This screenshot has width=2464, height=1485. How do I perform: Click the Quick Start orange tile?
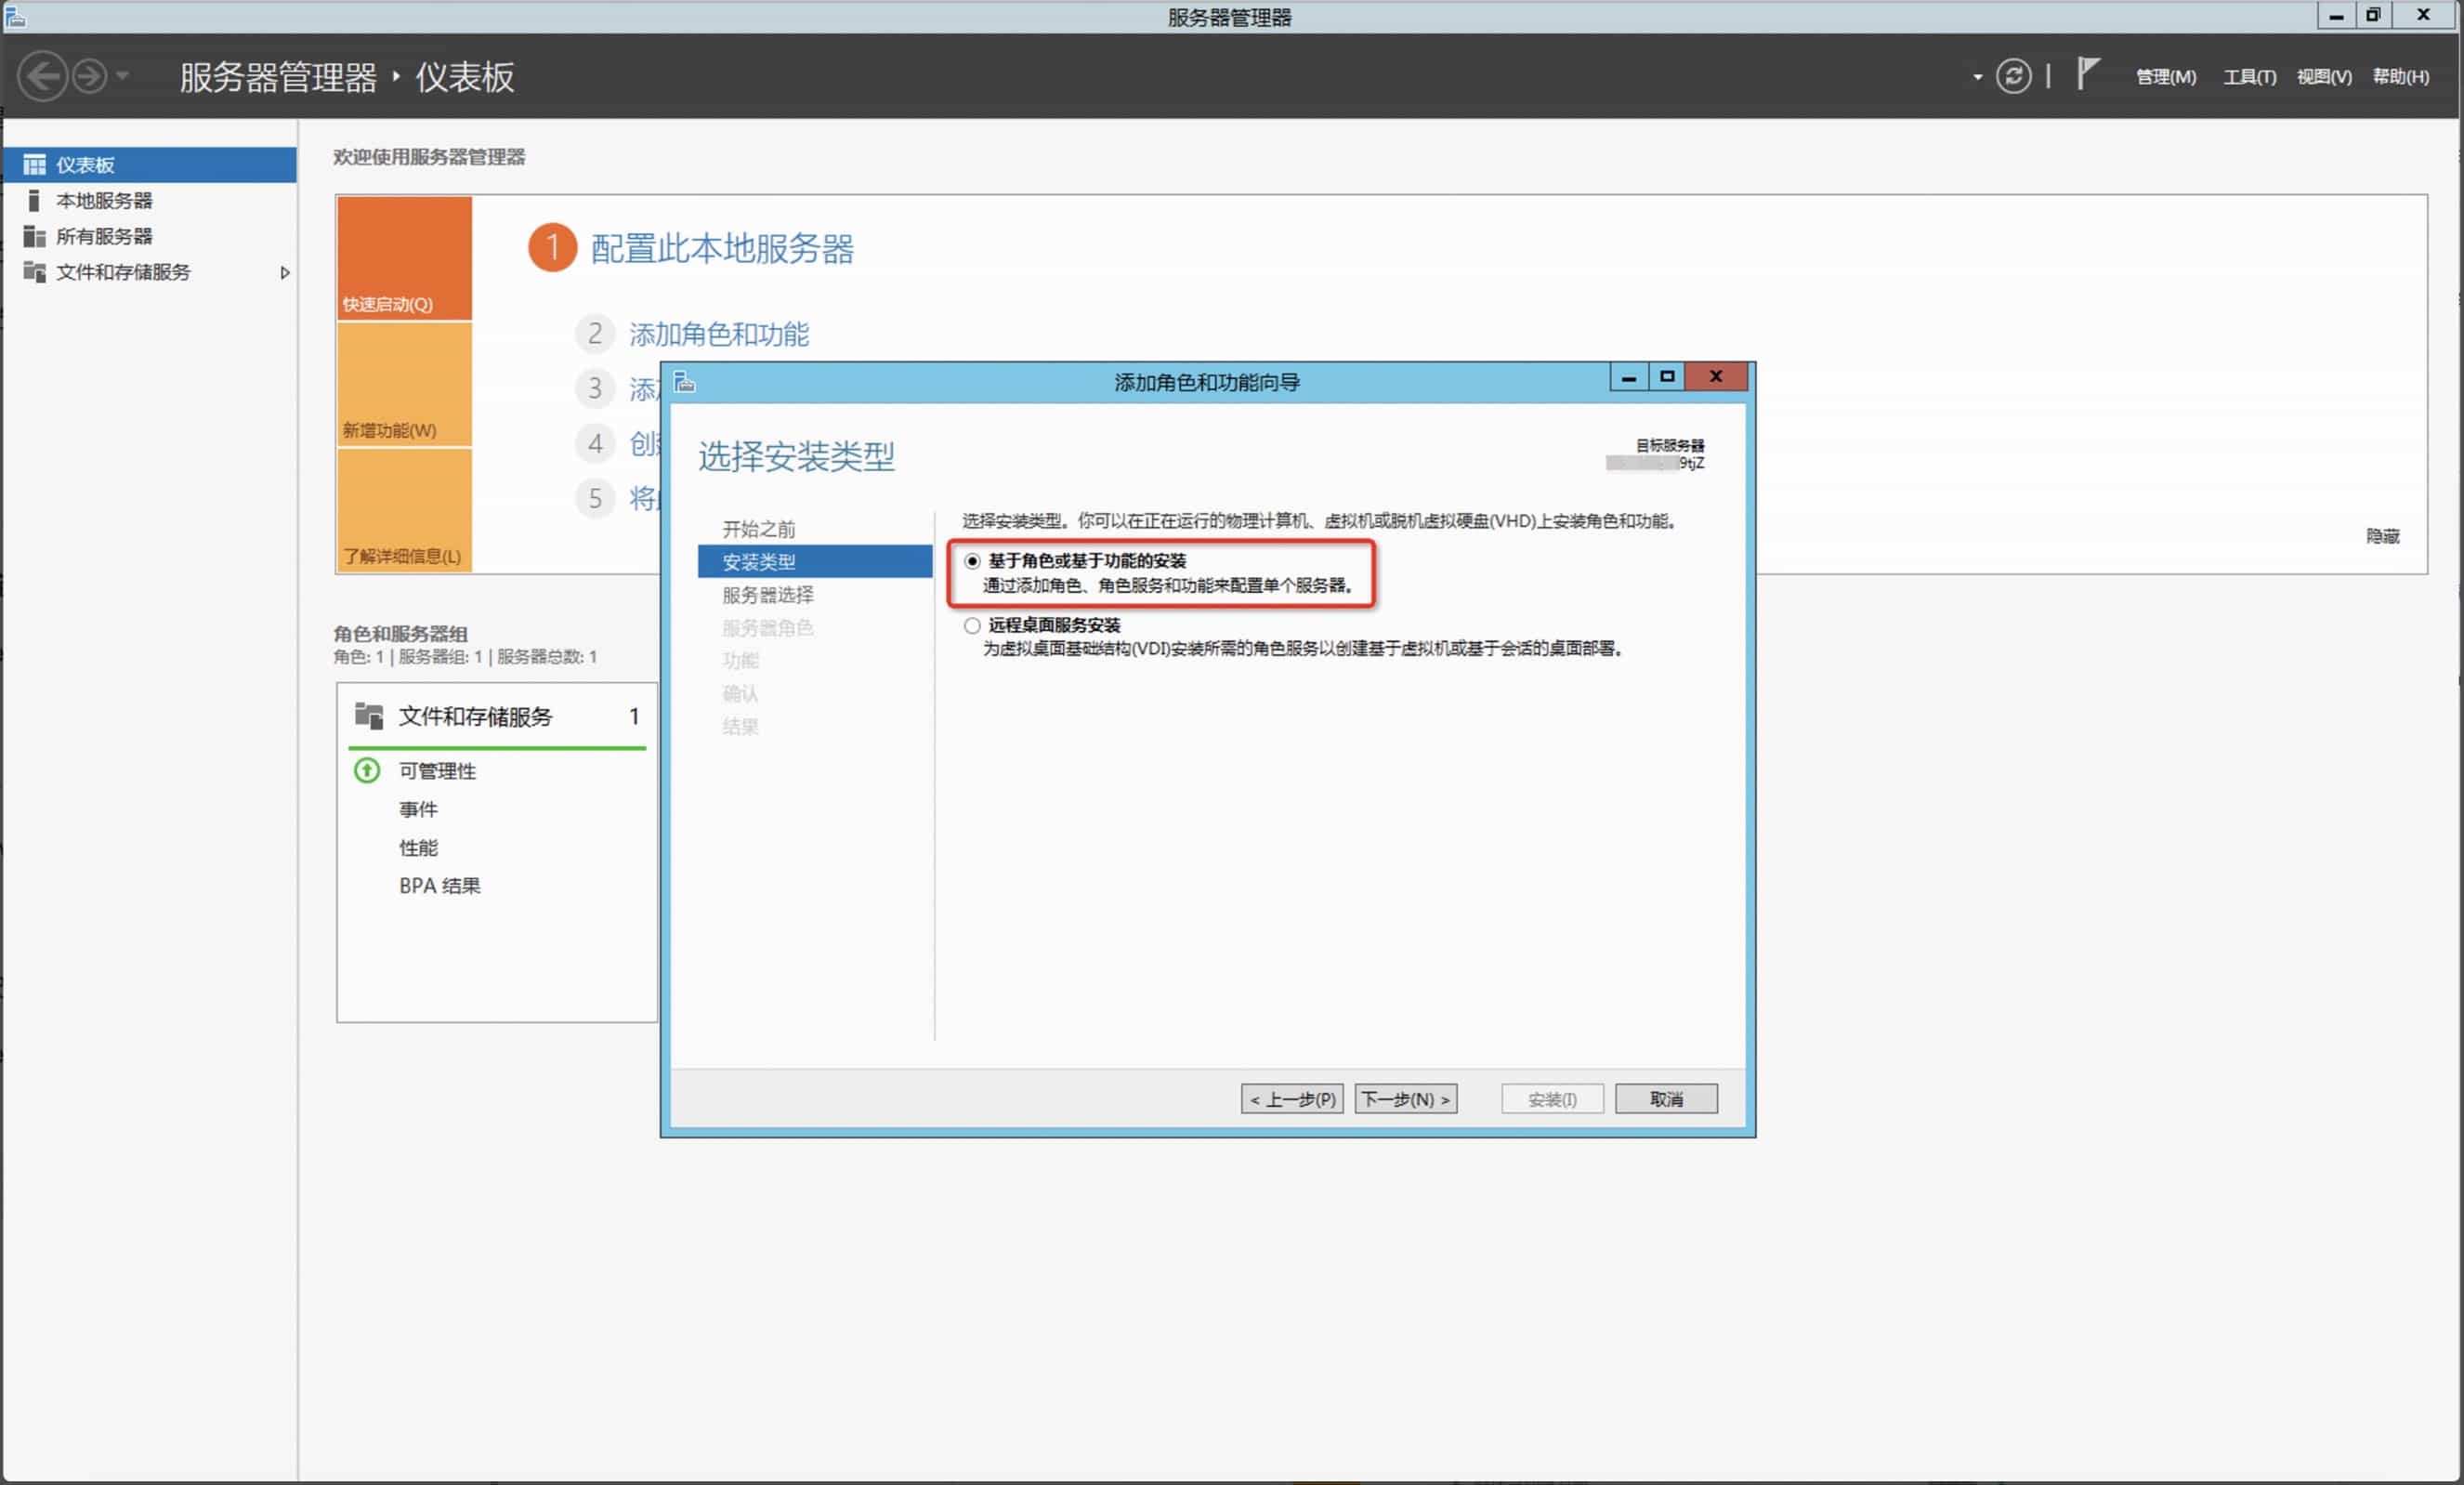404,258
